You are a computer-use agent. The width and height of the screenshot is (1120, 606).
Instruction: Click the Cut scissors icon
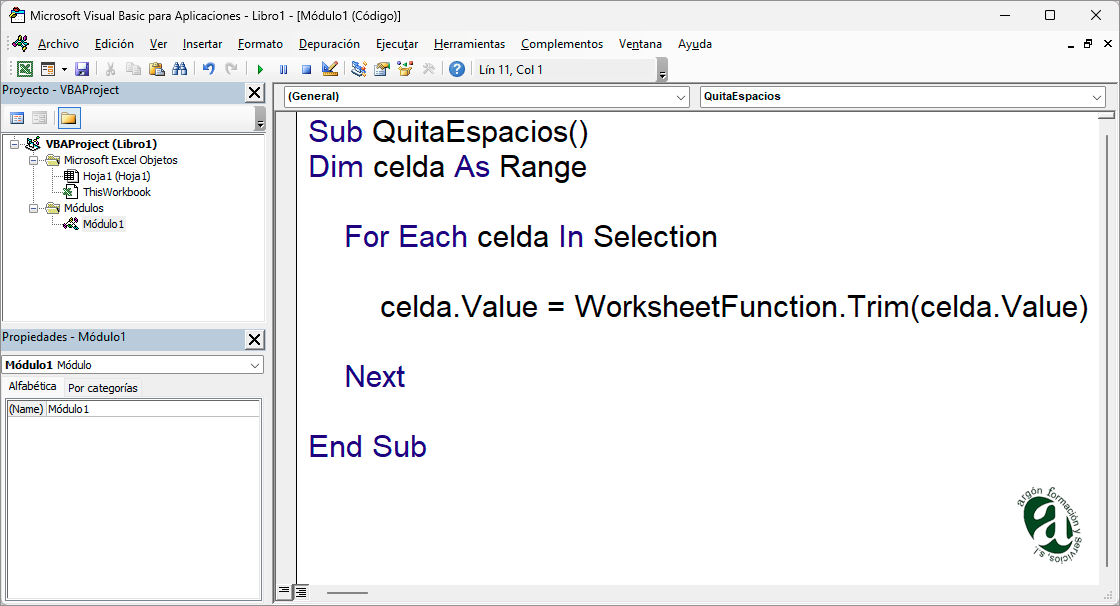pyautogui.click(x=110, y=69)
